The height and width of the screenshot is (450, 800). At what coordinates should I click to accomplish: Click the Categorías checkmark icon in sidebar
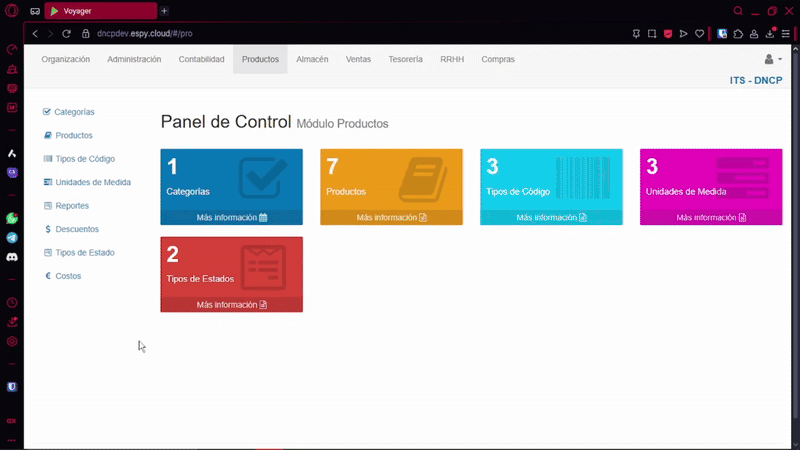(47, 112)
